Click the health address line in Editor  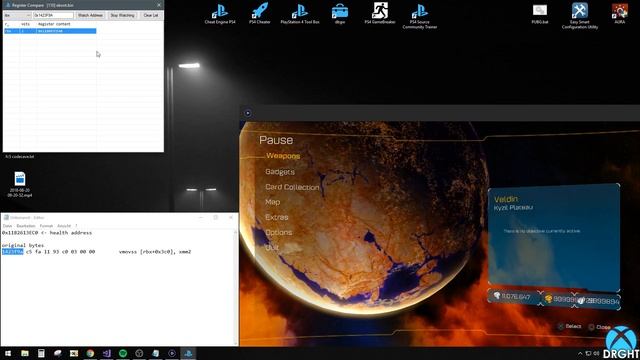[47, 233]
